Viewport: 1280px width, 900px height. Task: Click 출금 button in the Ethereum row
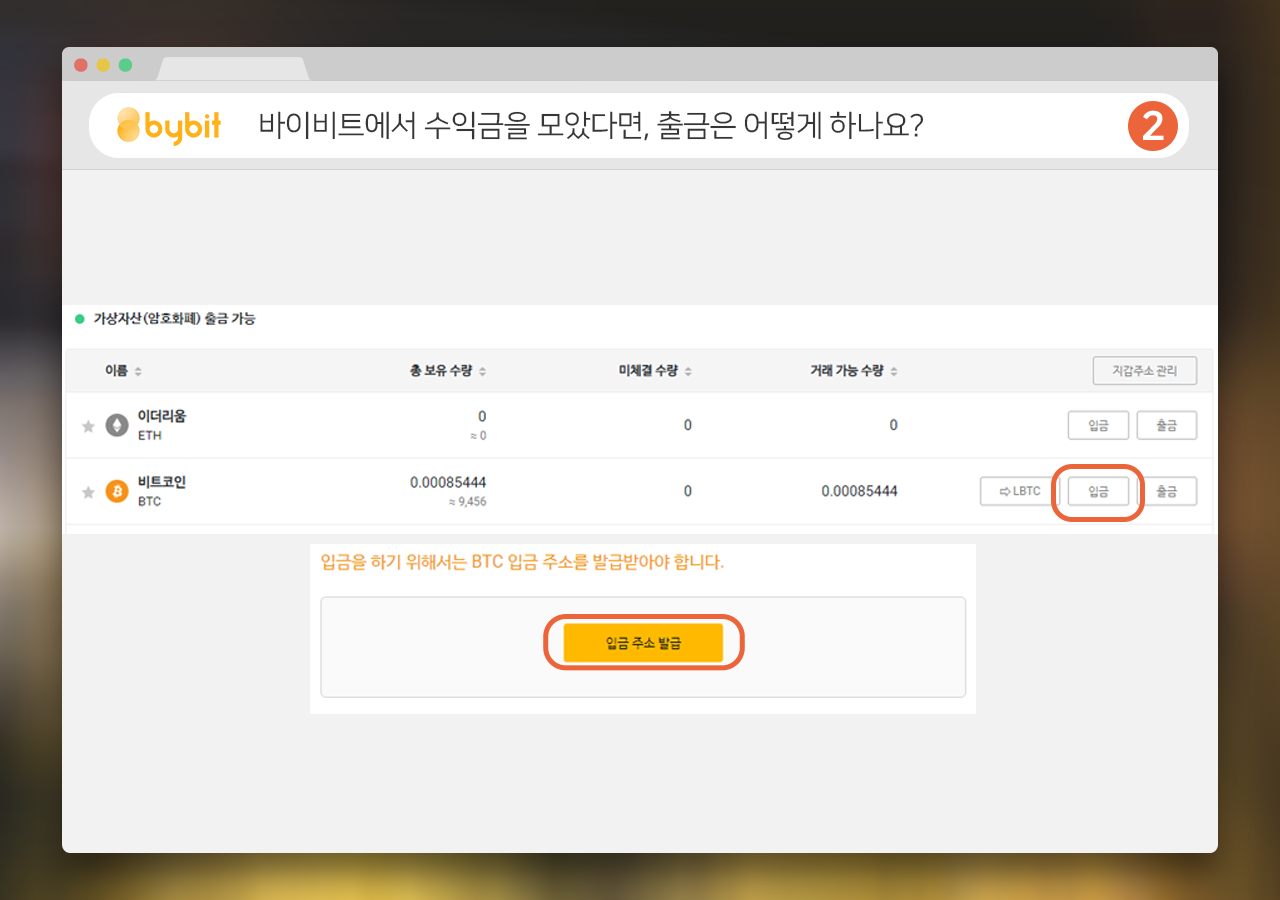1167,425
